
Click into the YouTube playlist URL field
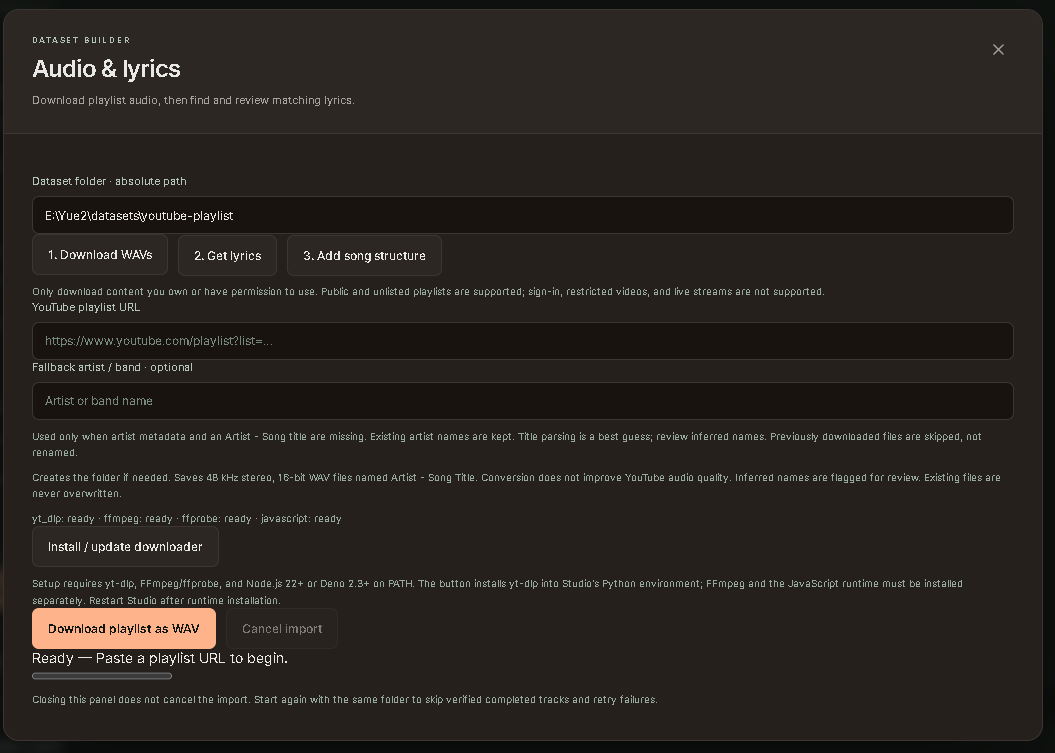click(523, 341)
